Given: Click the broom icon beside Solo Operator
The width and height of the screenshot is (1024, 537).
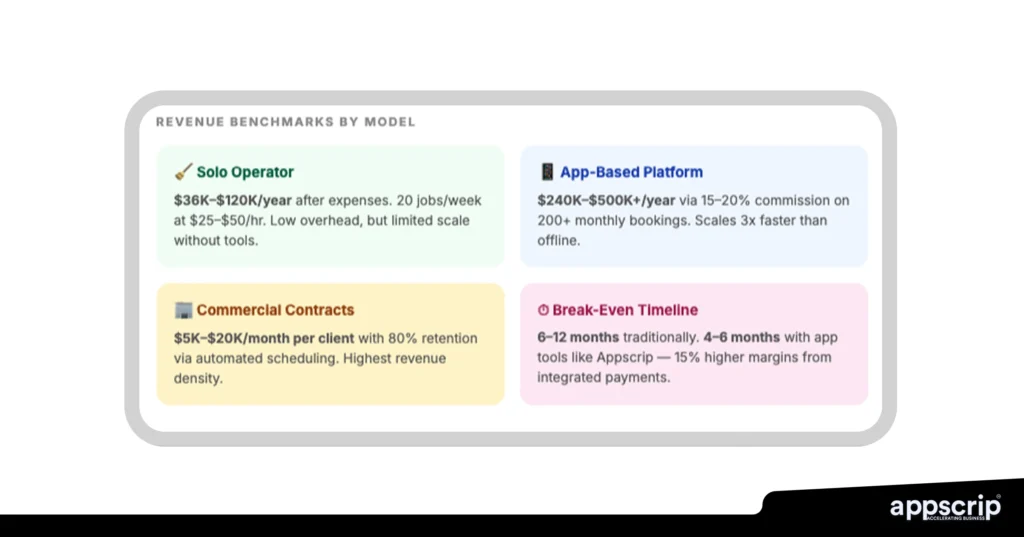Looking at the screenshot, I should [183, 172].
